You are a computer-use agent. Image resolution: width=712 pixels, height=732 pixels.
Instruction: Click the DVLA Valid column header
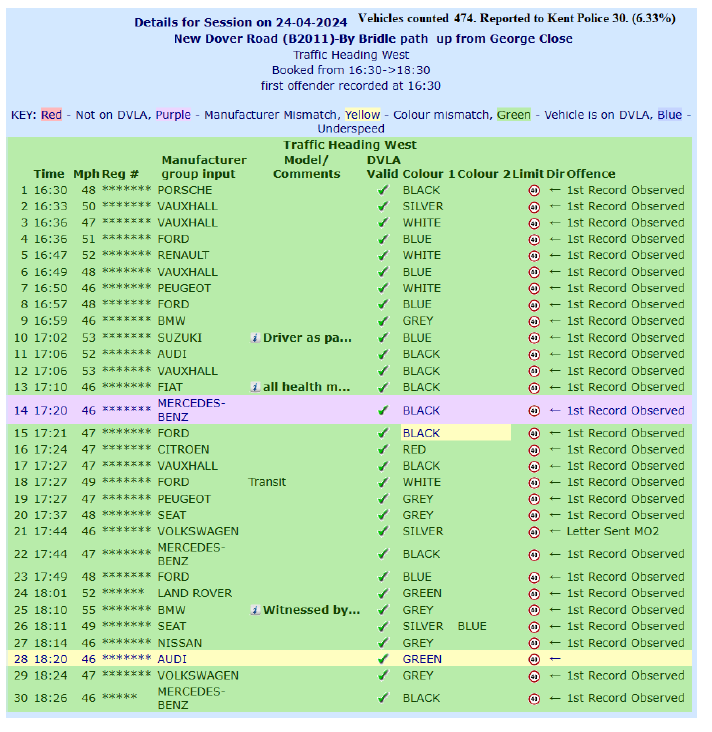(383, 167)
